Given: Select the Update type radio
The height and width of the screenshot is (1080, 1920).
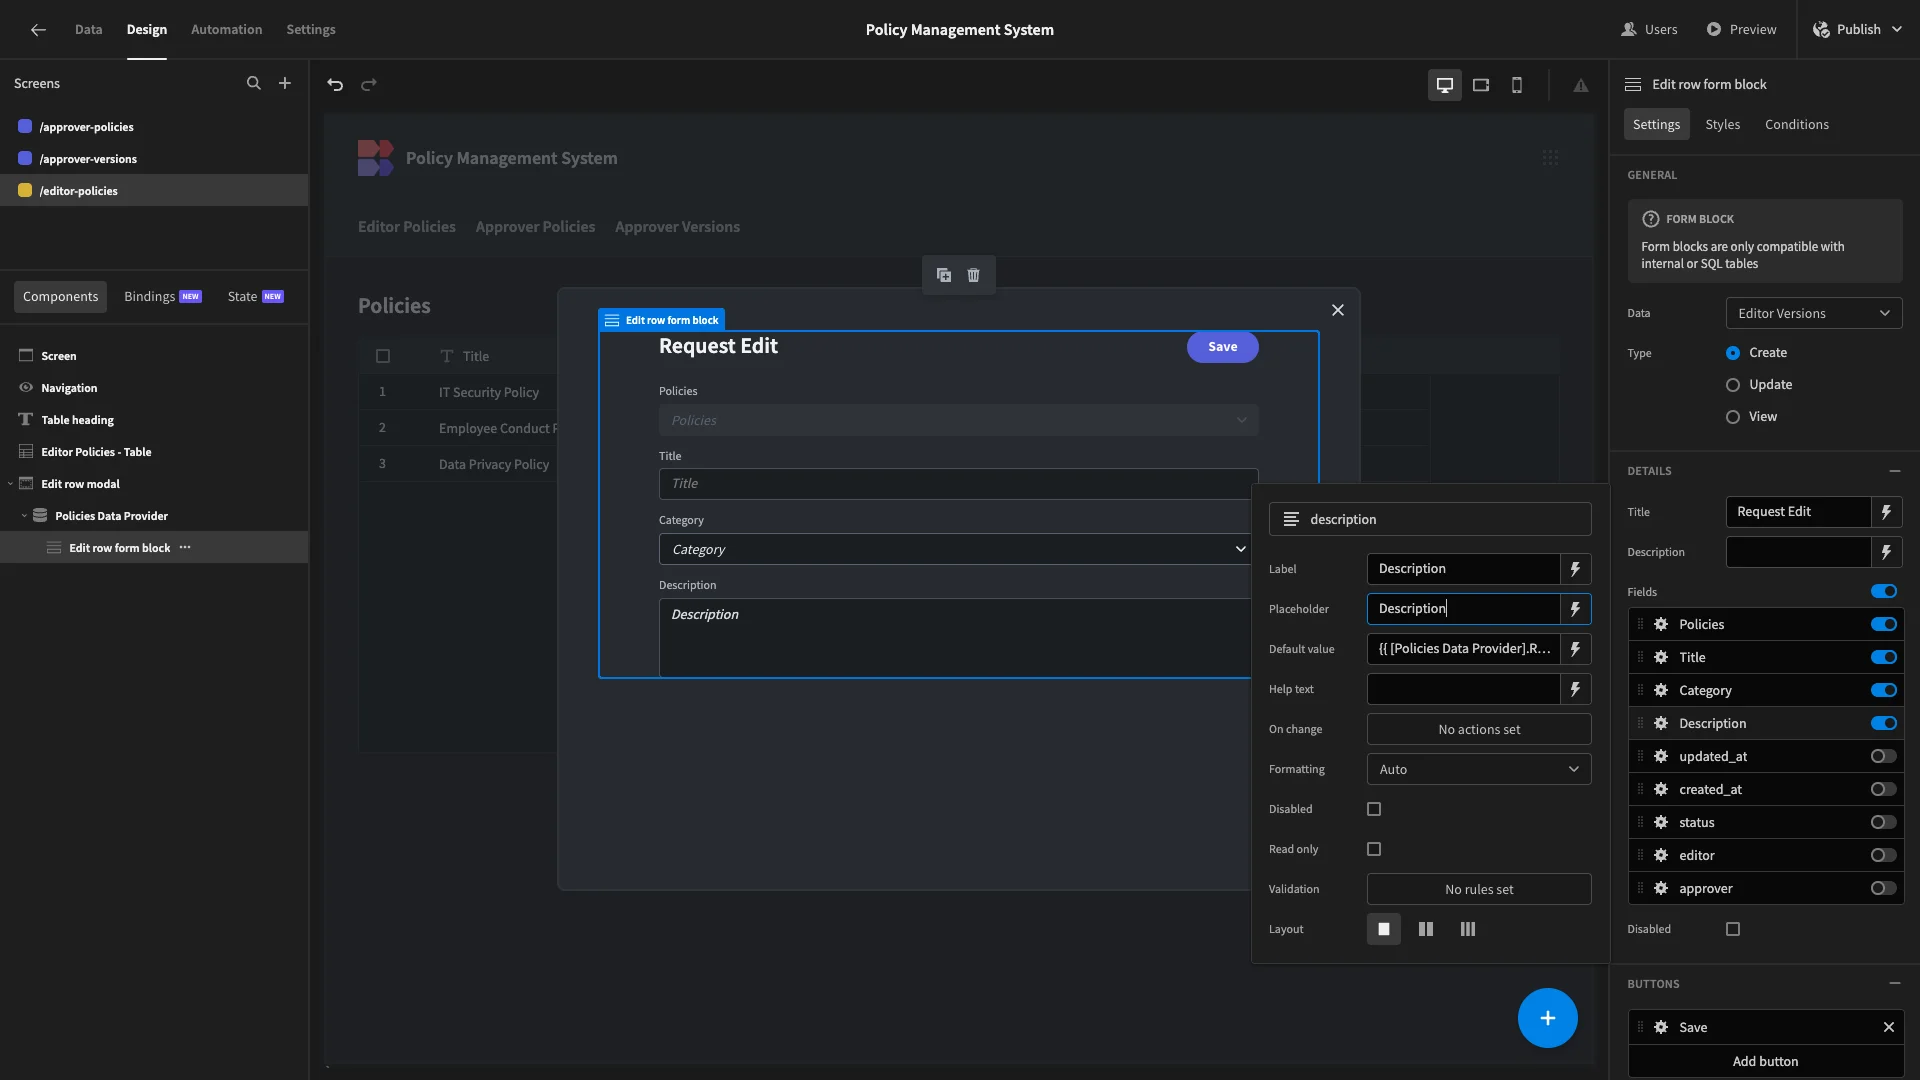Looking at the screenshot, I should point(1733,385).
